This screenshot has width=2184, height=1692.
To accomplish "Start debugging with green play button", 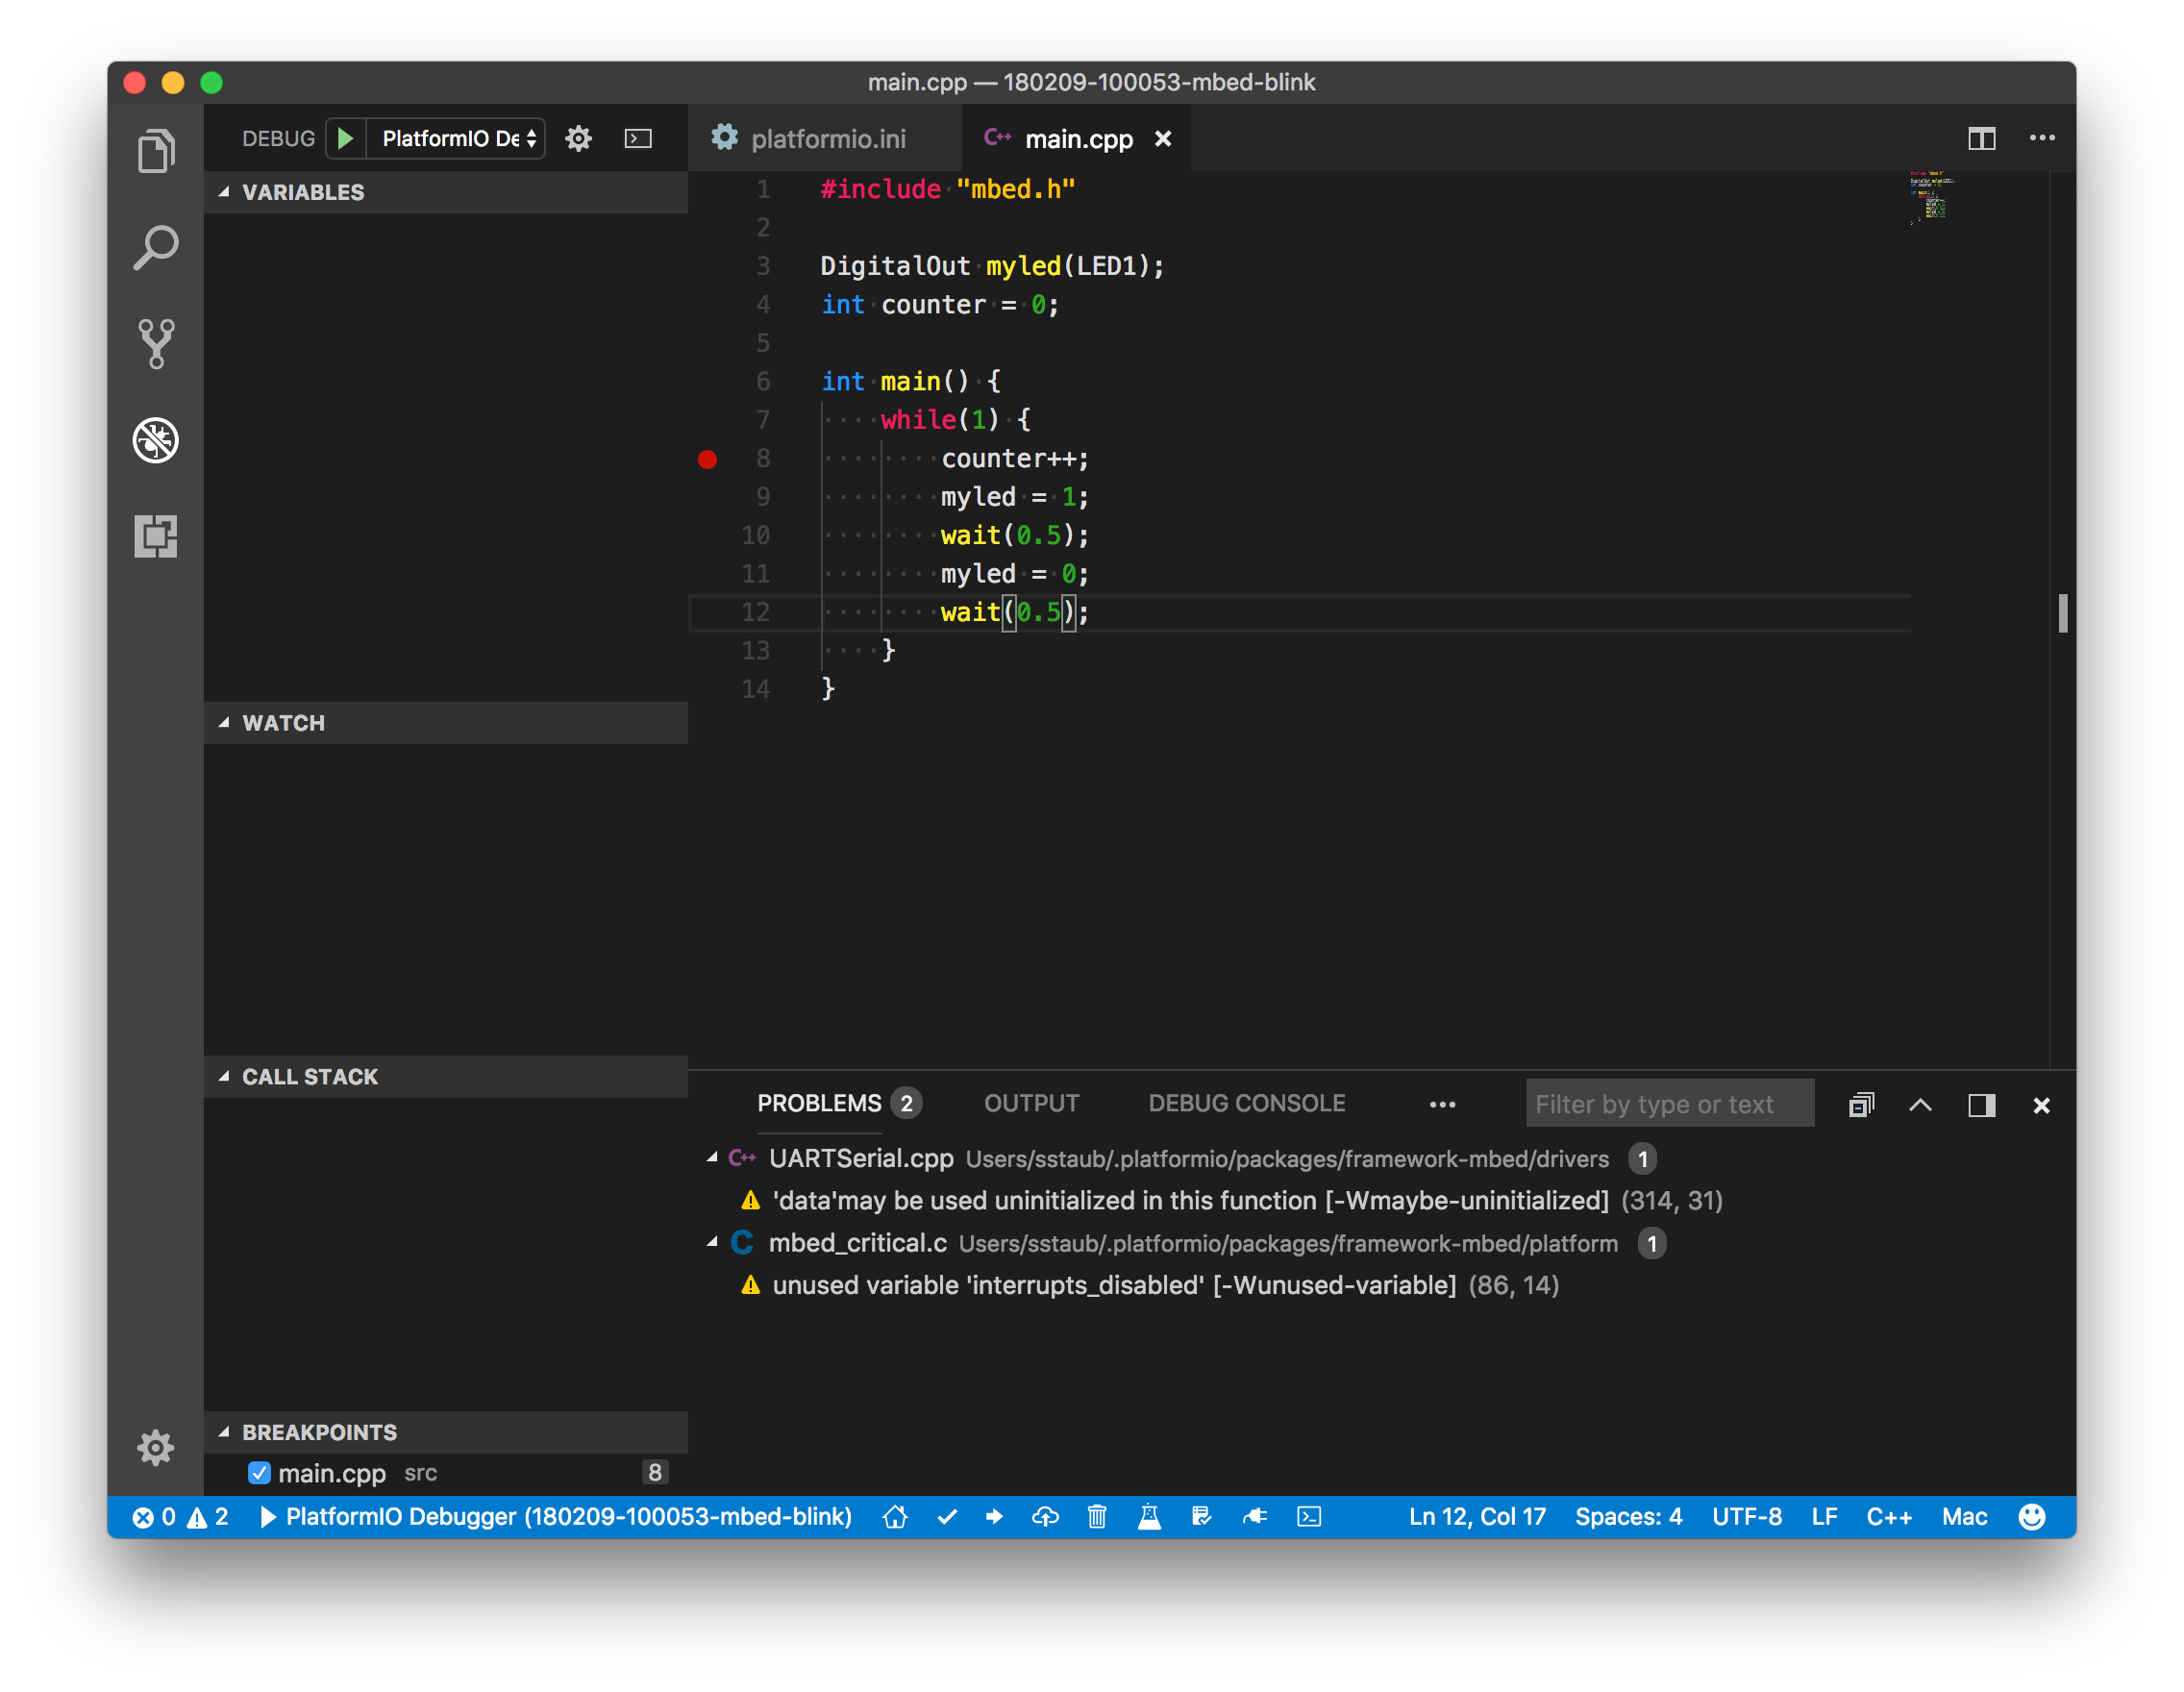I will pos(345,138).
